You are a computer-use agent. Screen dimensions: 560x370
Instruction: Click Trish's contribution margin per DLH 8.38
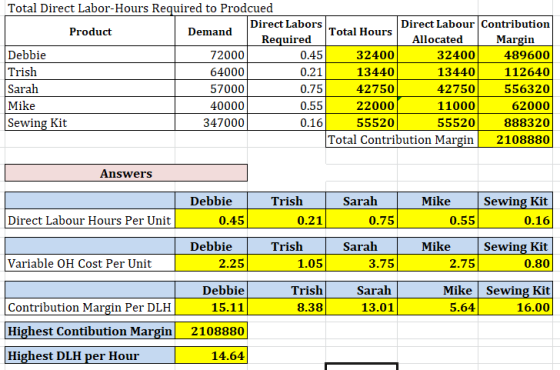(x=286, y=307)
